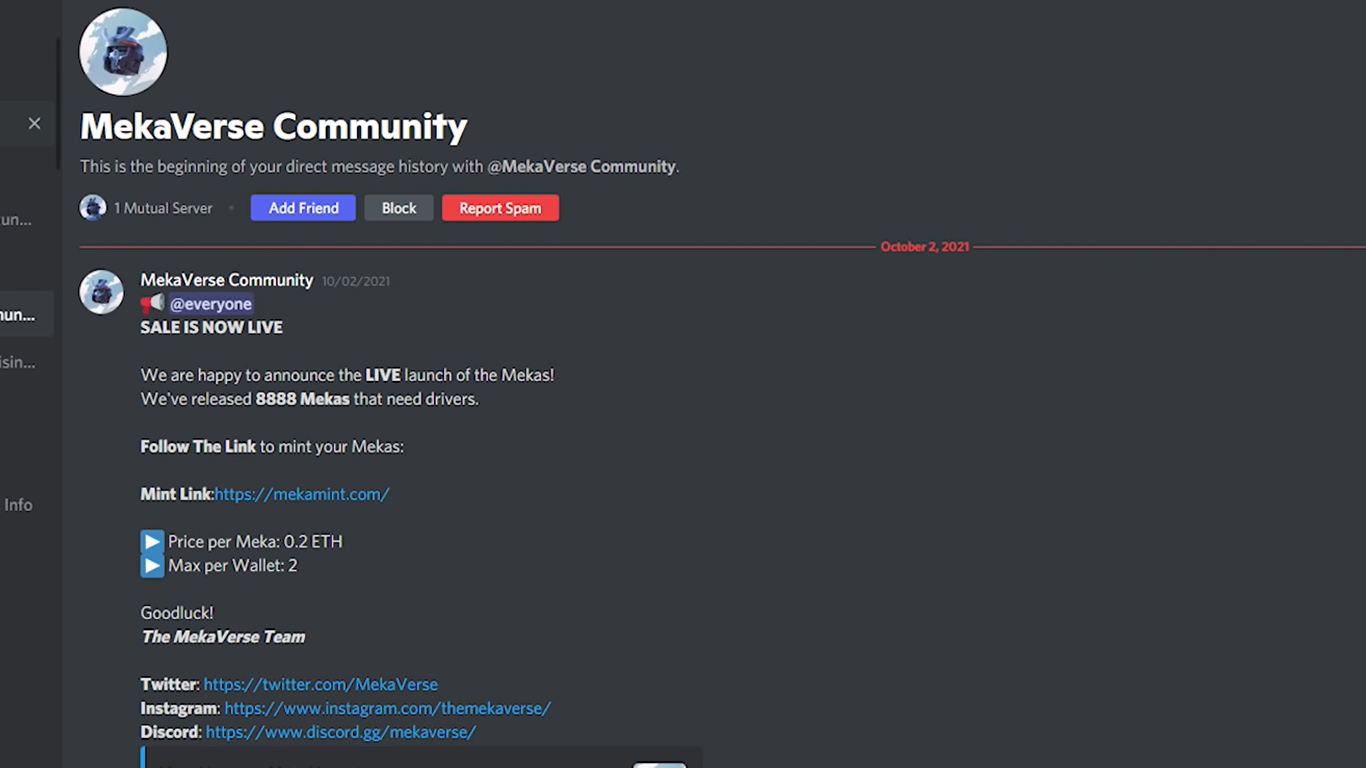
Task: Click the blue arrow emoji beside Max per Wallet
Action: click(x=151, y=564)
